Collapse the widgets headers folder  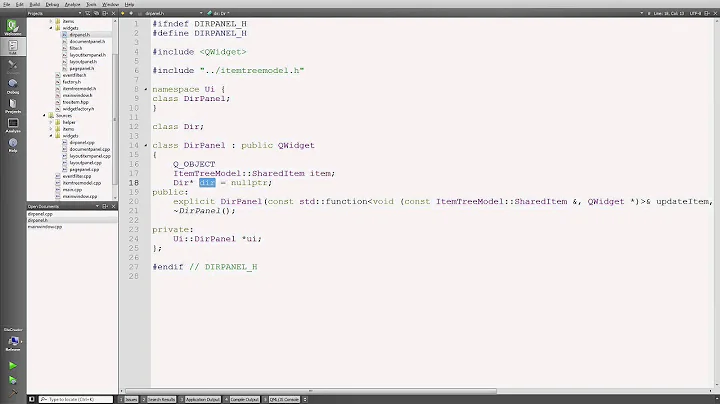pos(51,28)
